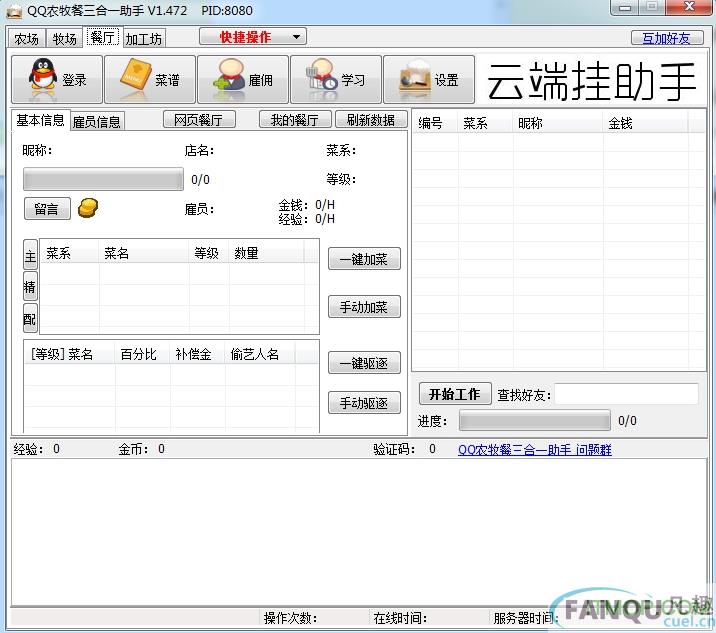716x633 pixels.
Task: Sort friend list by 编号 column
Action: click(x=435, y=123)
